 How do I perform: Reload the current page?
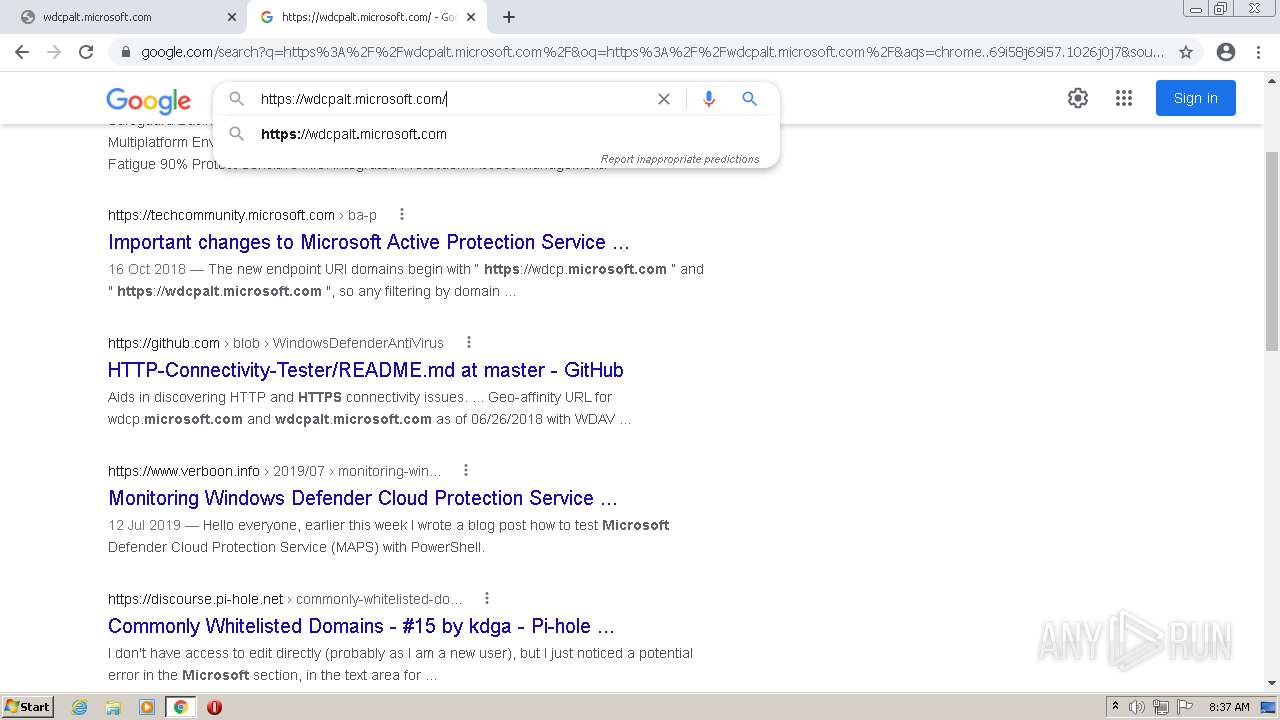click(86, 52)
